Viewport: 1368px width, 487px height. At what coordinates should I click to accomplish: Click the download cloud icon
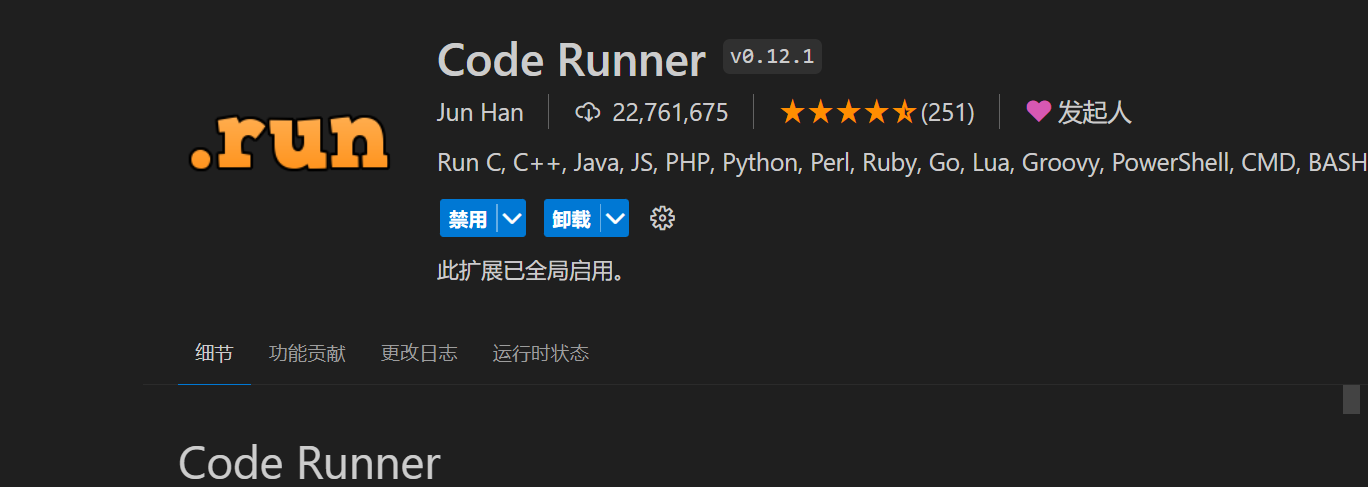tap(588, 112)
